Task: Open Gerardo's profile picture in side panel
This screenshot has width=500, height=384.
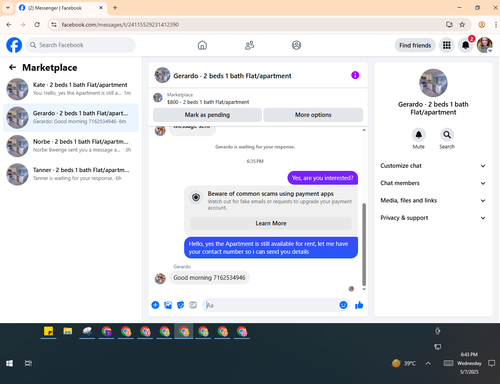Action: click(x=433, y=83)
